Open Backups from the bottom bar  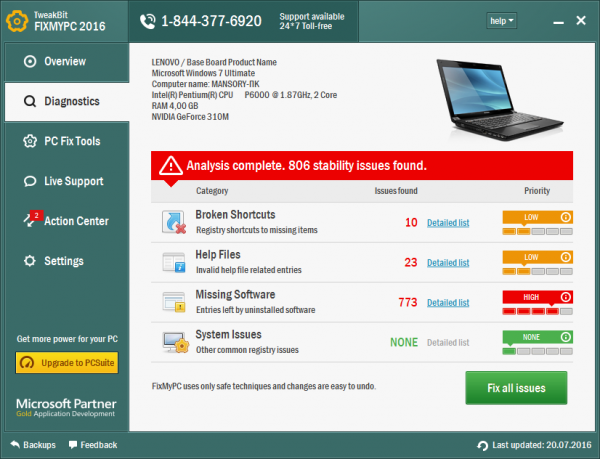33,445
